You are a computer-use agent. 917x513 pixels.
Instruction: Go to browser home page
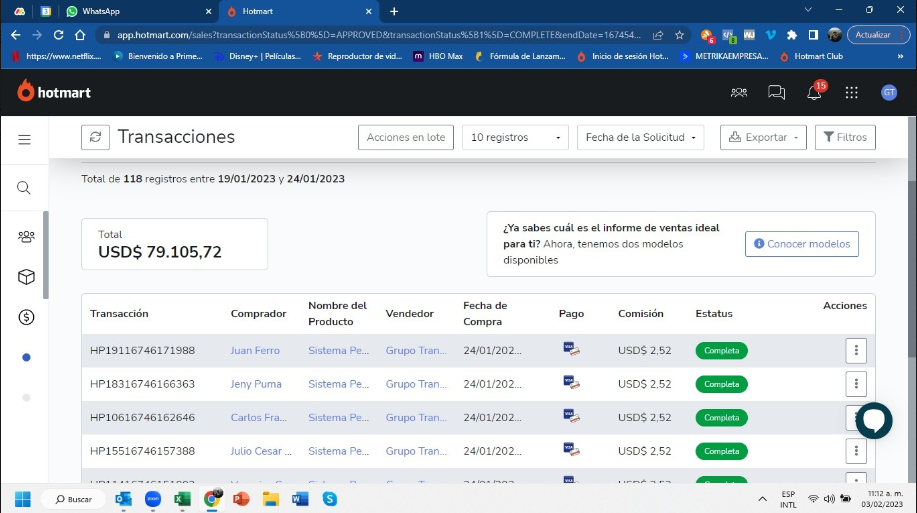point(80,35)
